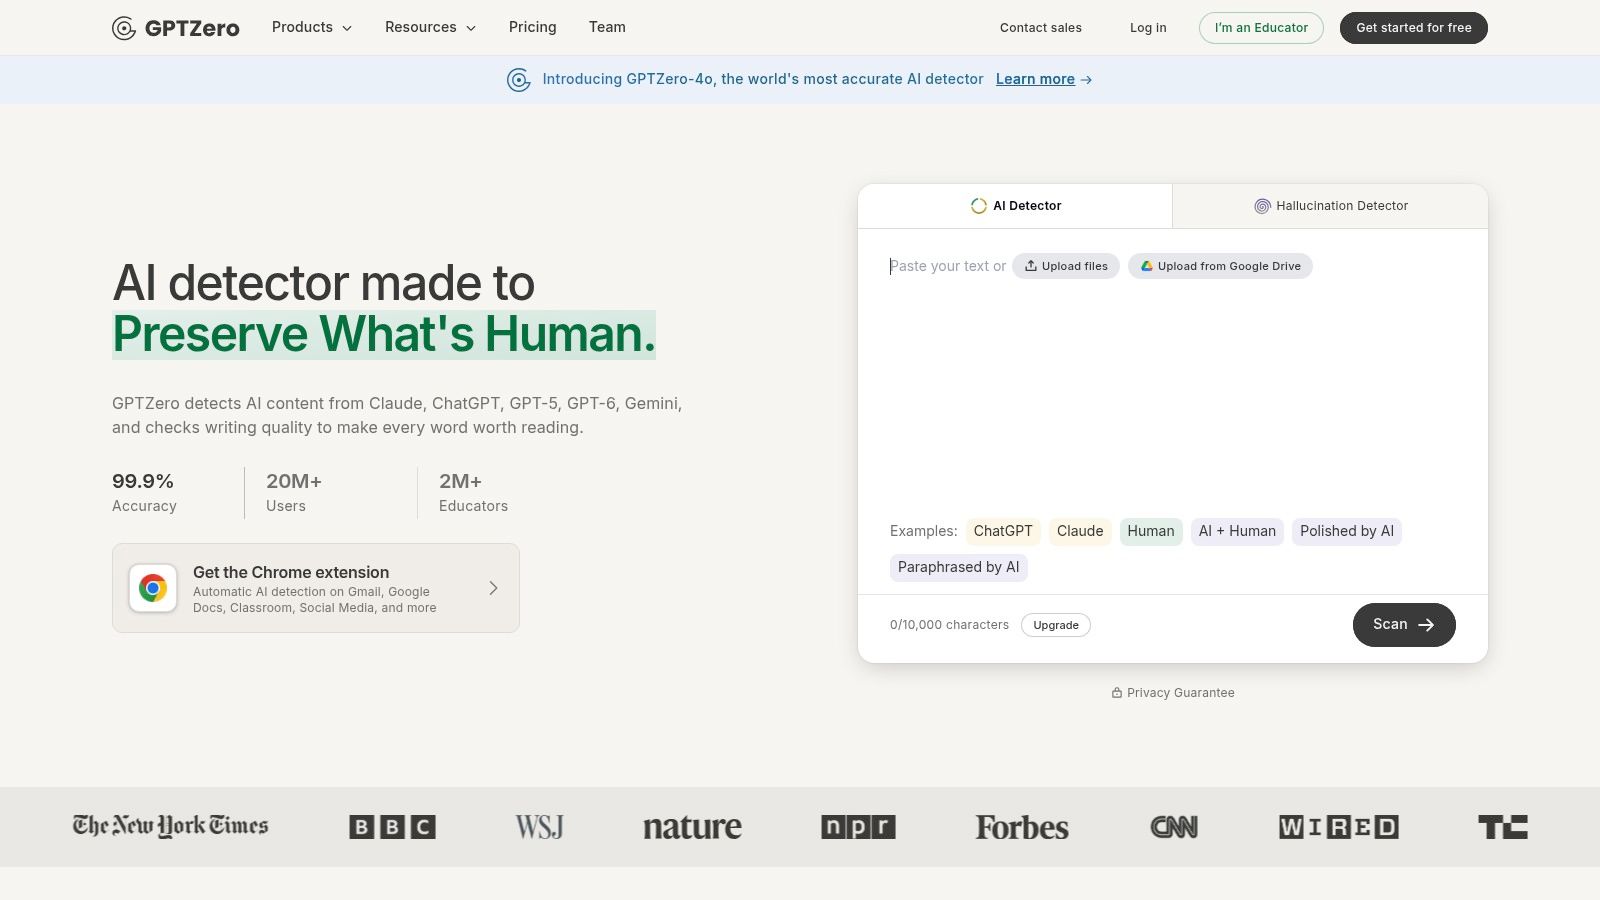Click the I'm an Educator button
Image resolution: width=1600 pixels, height=900 pixels.
pos(1261,28)
